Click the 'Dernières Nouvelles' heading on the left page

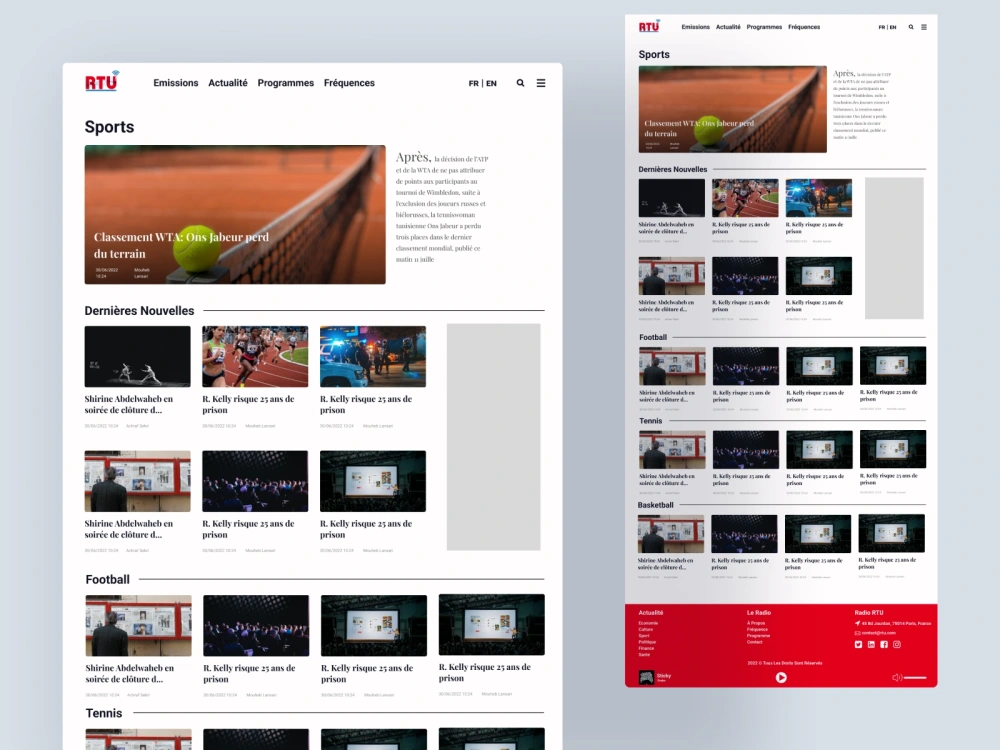pos(139,311)
